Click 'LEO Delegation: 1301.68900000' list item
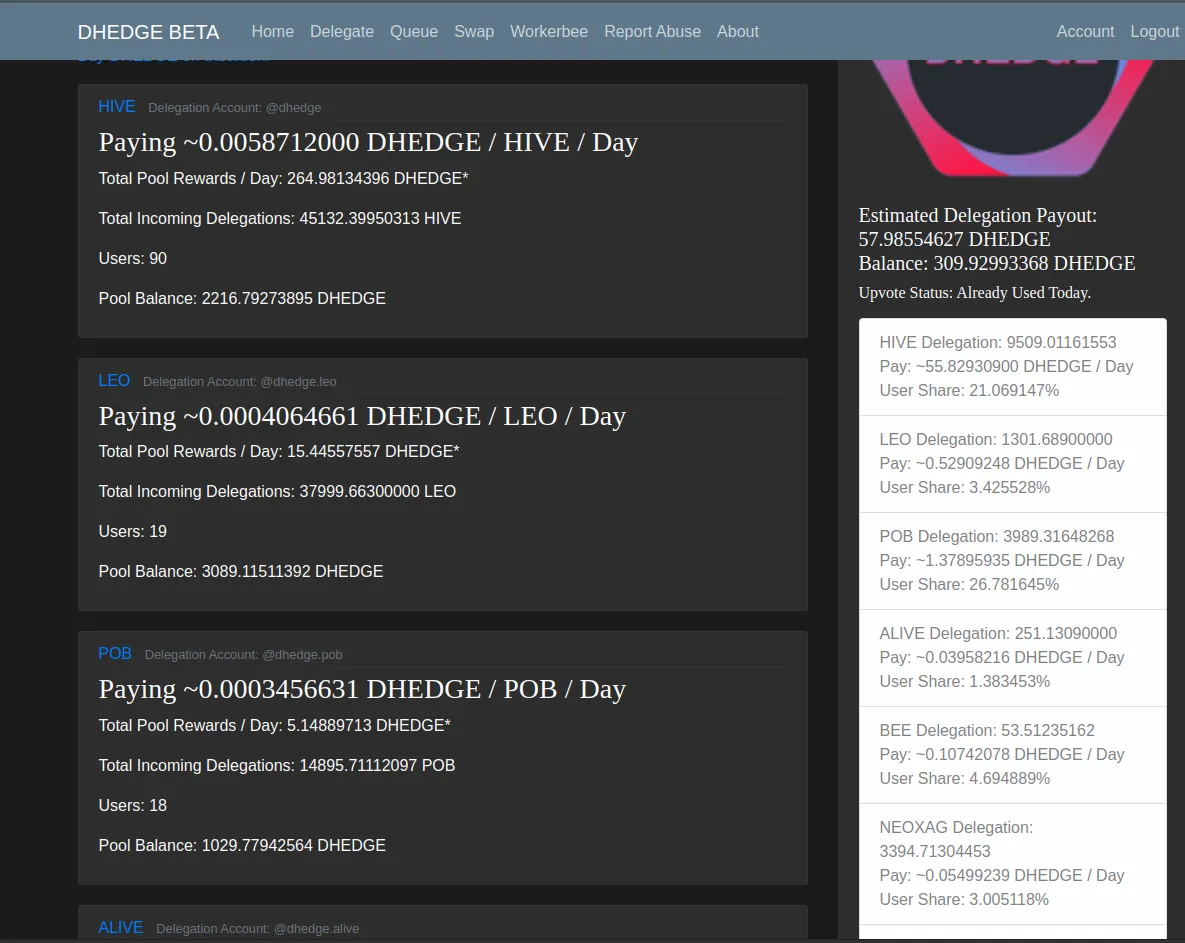Image resolution: width=1185 pixels, height=943 pixels. click(996, 439)
